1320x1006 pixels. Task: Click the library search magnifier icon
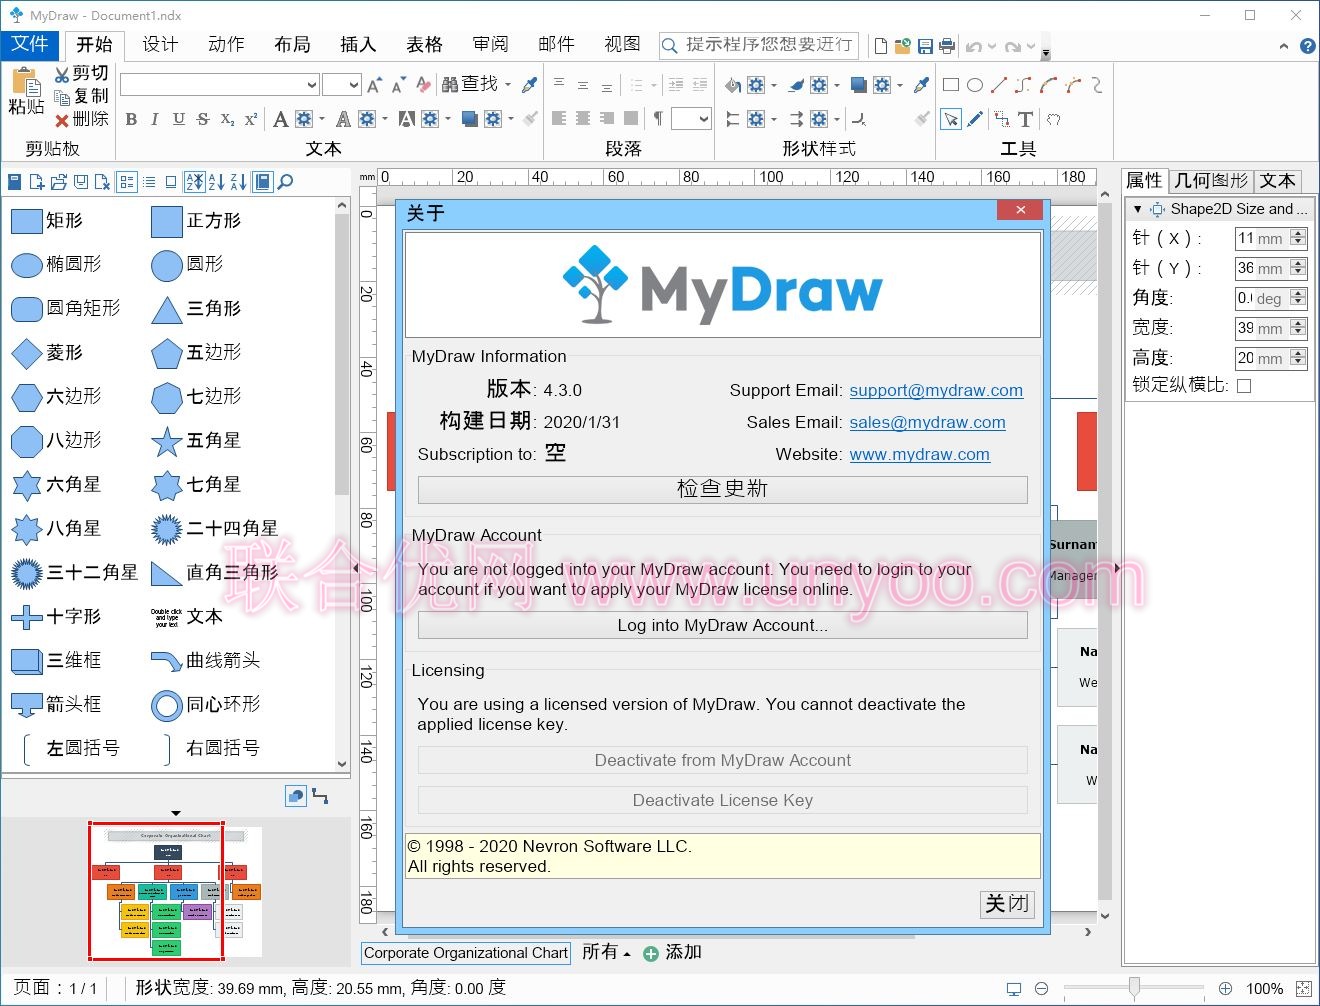(285, 182)
